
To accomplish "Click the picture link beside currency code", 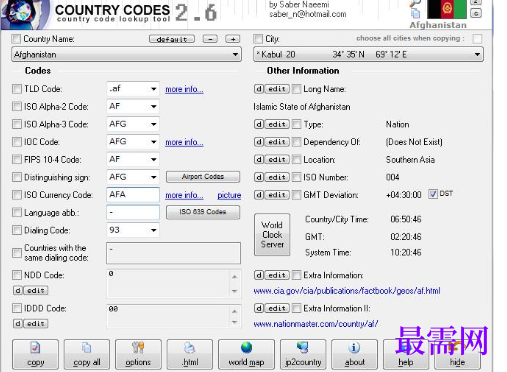I will (x=229, y=195).
